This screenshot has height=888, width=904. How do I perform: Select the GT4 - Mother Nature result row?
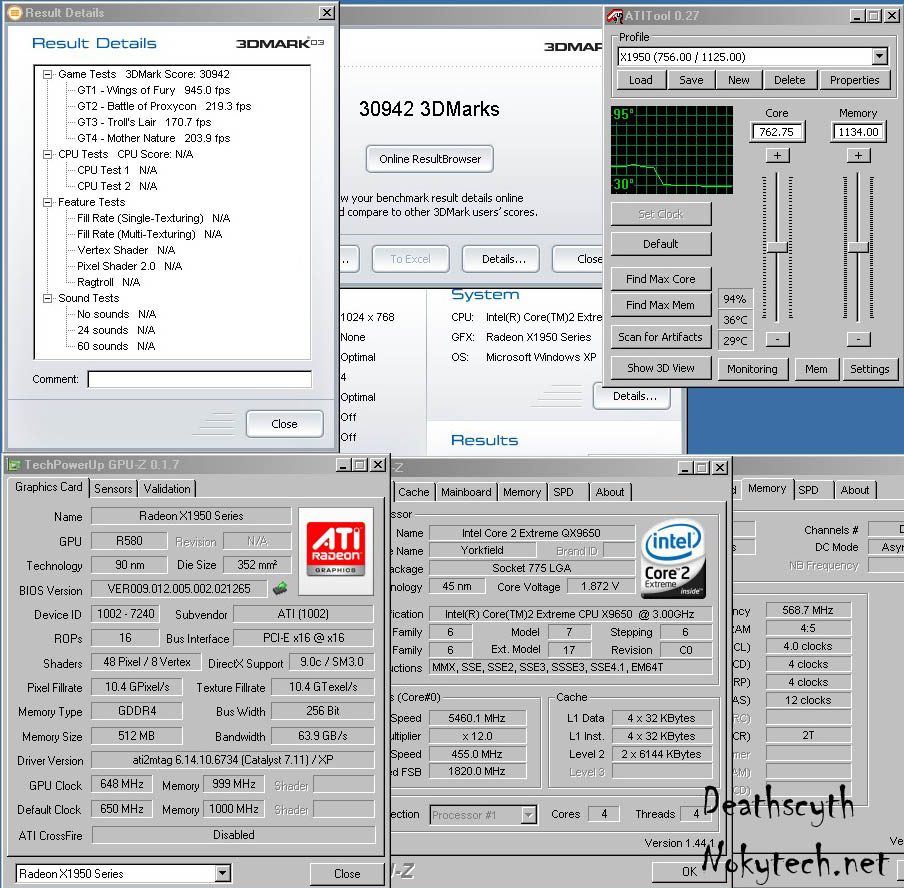[x=153, y=138]
